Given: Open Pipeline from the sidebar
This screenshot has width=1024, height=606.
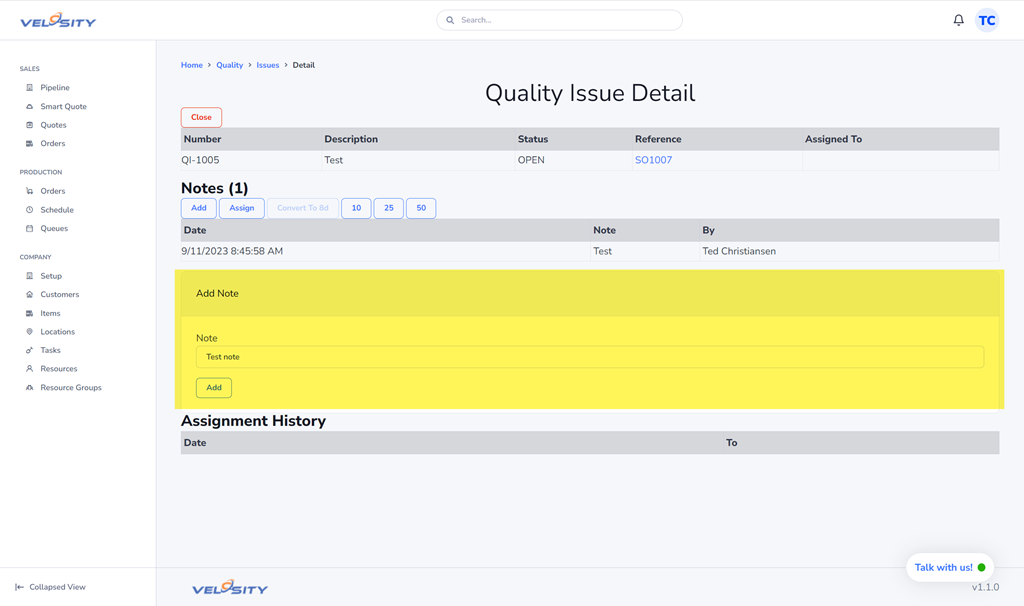Looking at the screenshot, I should [x=55, y=88].
